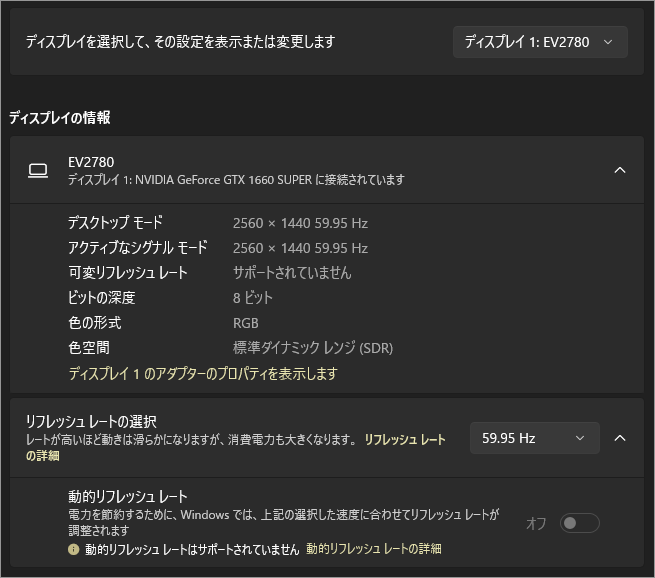Click the EV2780 display name heading
Image resolution: width=655 pixels, height=578 pixels.
coord(91,162)
